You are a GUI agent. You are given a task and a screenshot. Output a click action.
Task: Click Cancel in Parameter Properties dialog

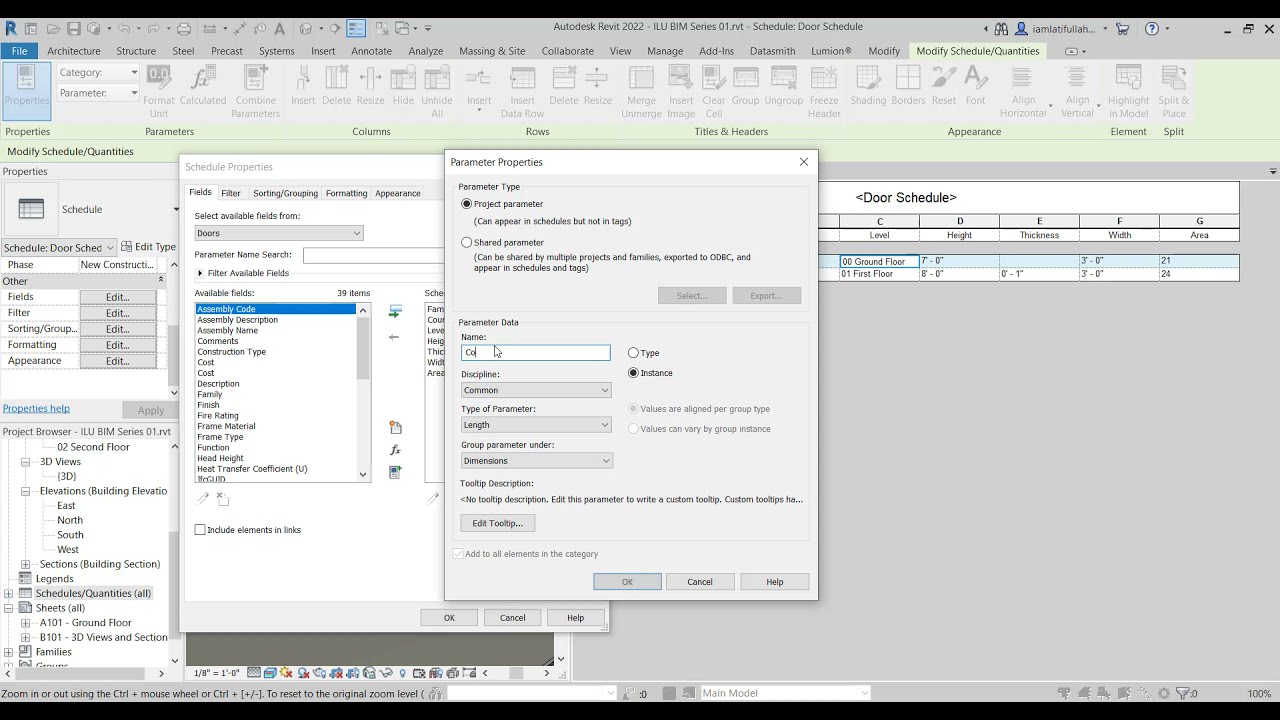(700, 582)
